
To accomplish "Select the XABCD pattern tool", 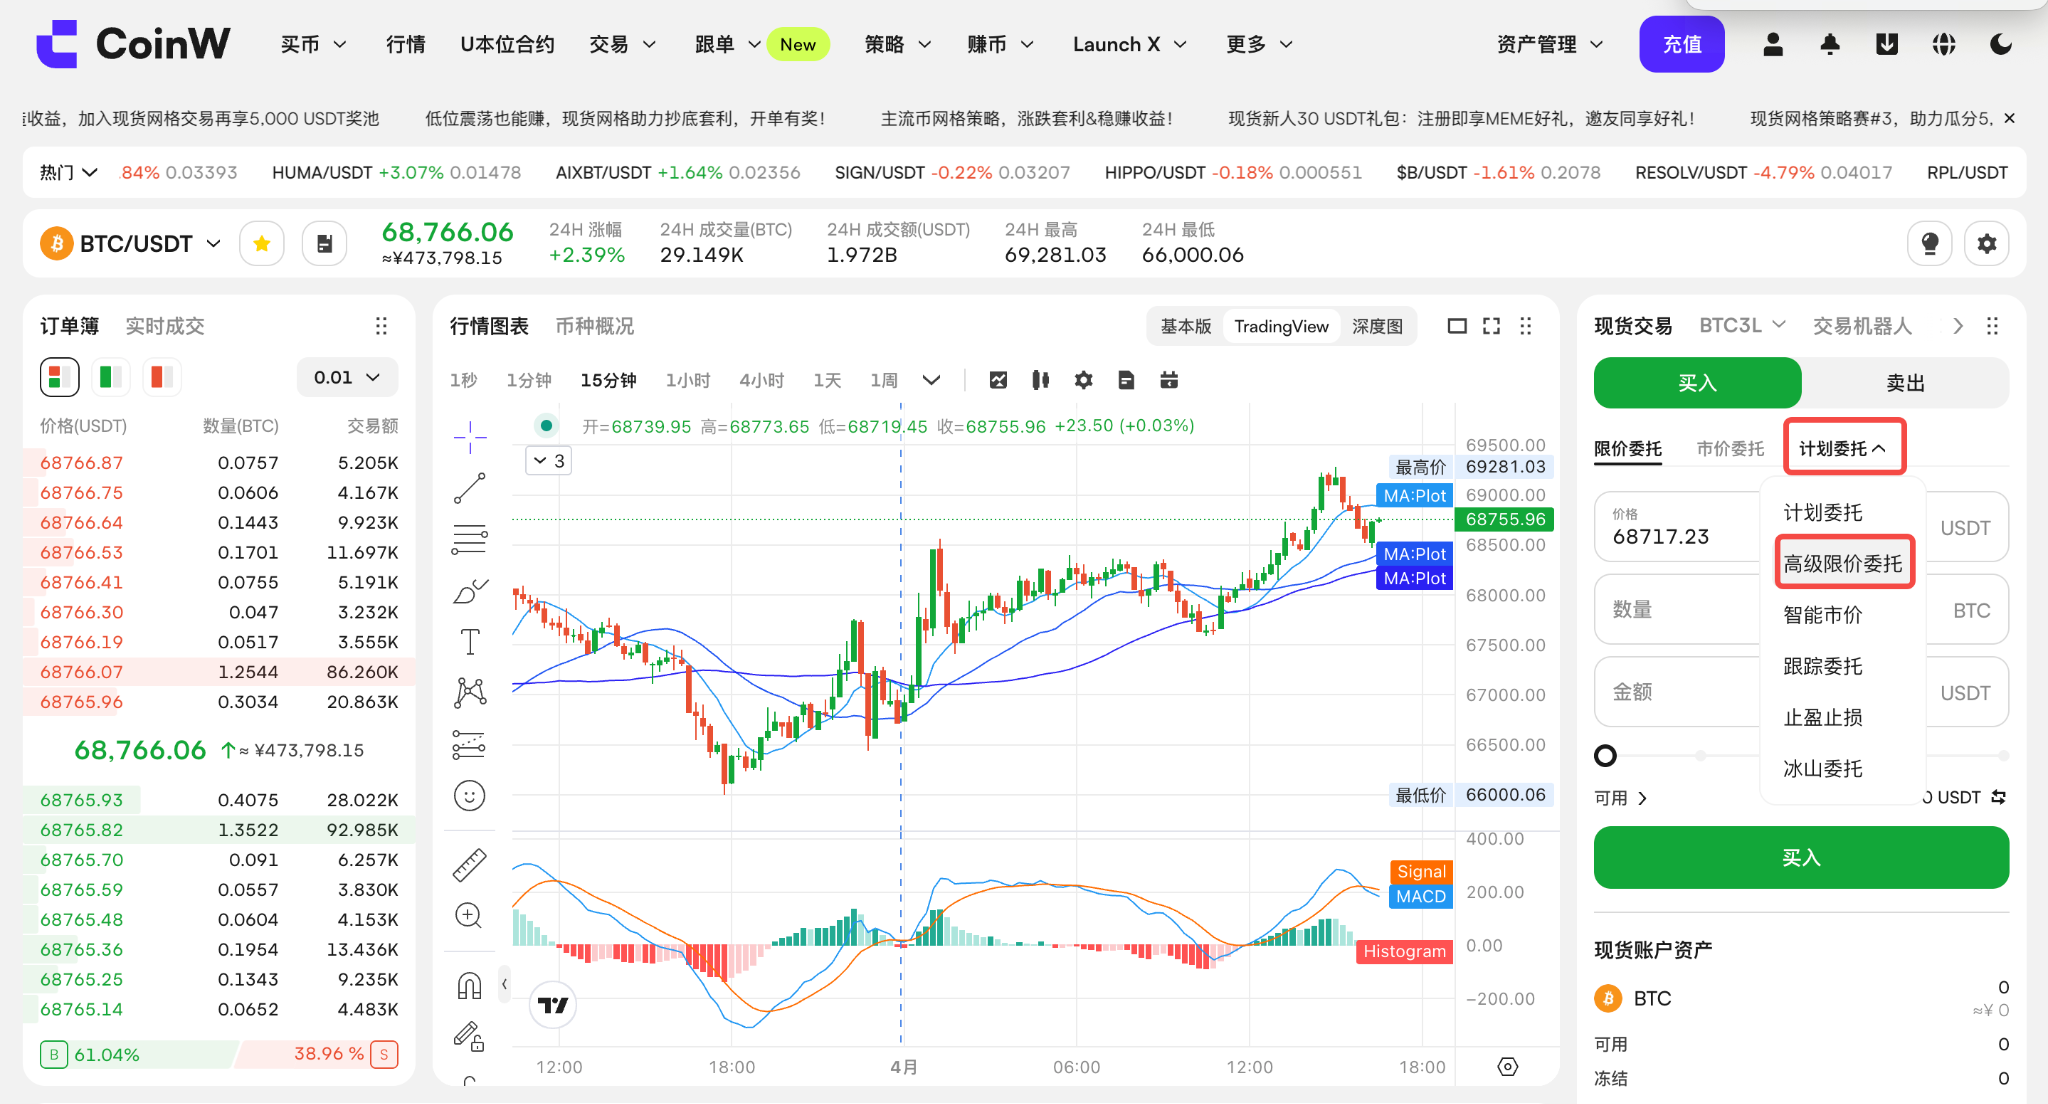I will pos(469,692).
